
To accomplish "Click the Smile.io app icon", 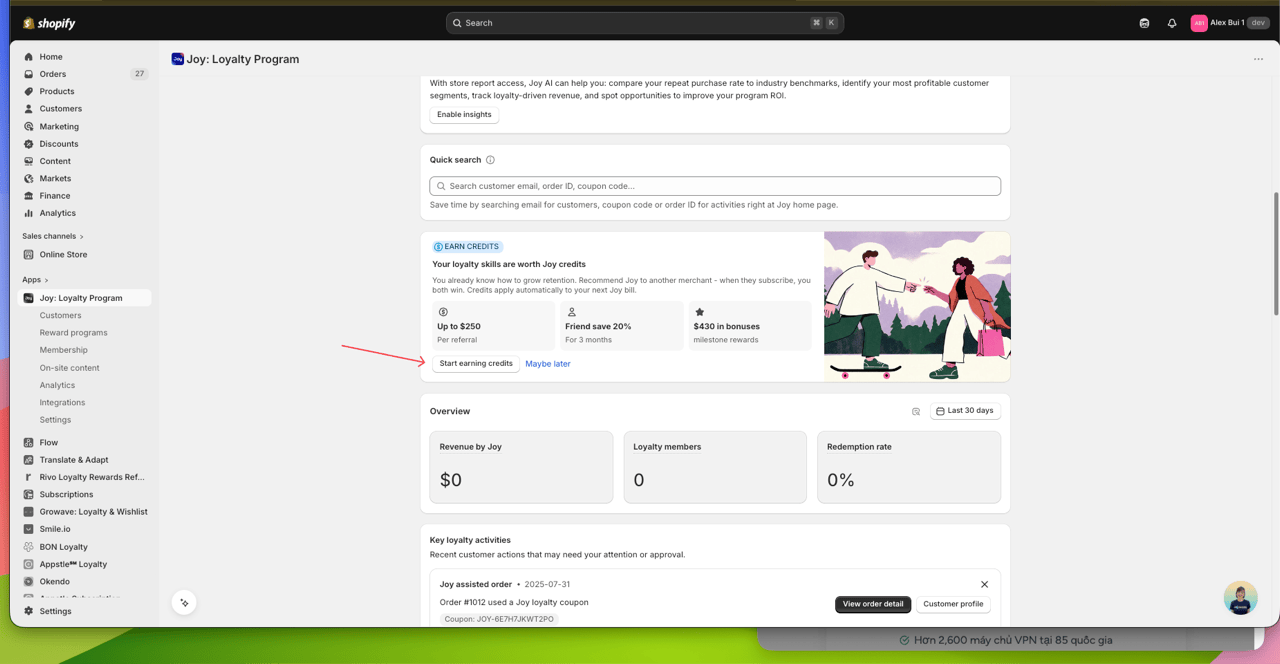I will (29, 530).
